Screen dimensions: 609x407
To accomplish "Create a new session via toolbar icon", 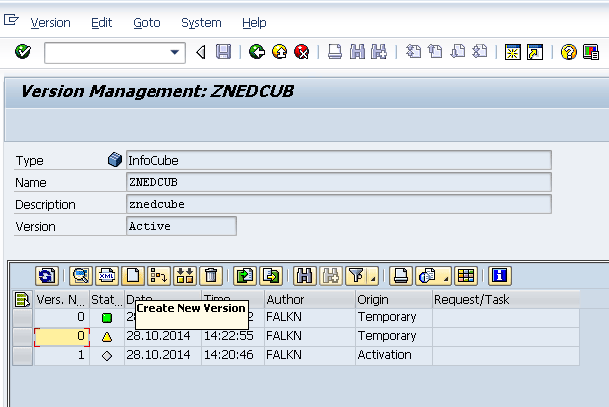I will (513, 52).
